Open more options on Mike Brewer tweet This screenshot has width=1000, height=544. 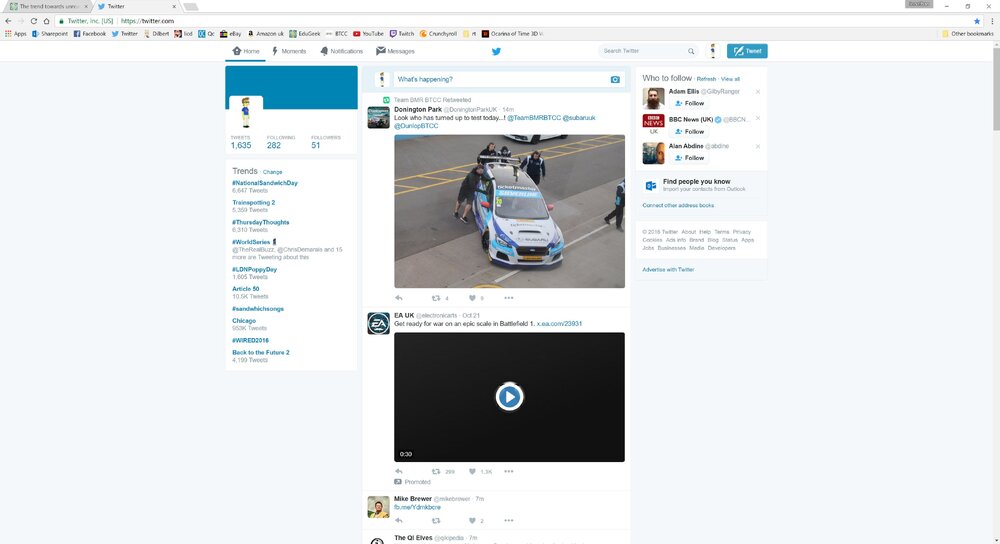[x=508, y=520]
